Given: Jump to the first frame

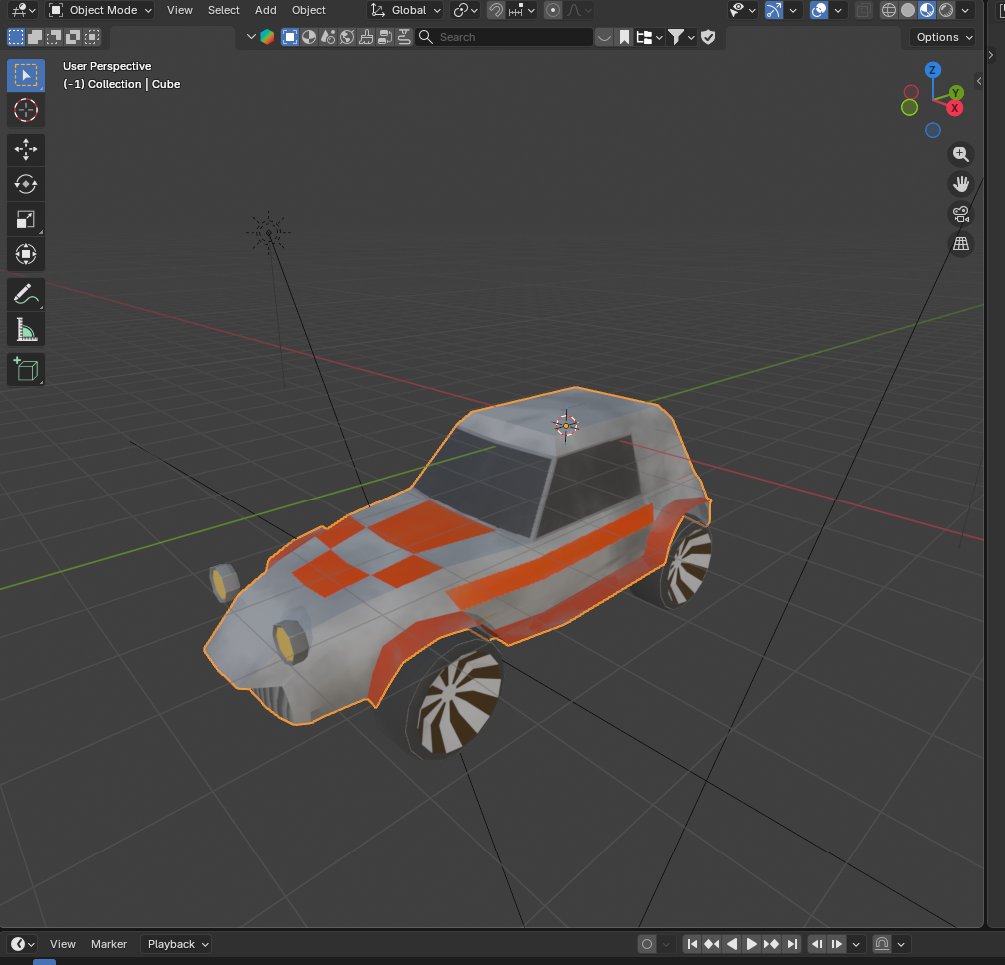Looking at the screenshot, I should tap(692, 944).
